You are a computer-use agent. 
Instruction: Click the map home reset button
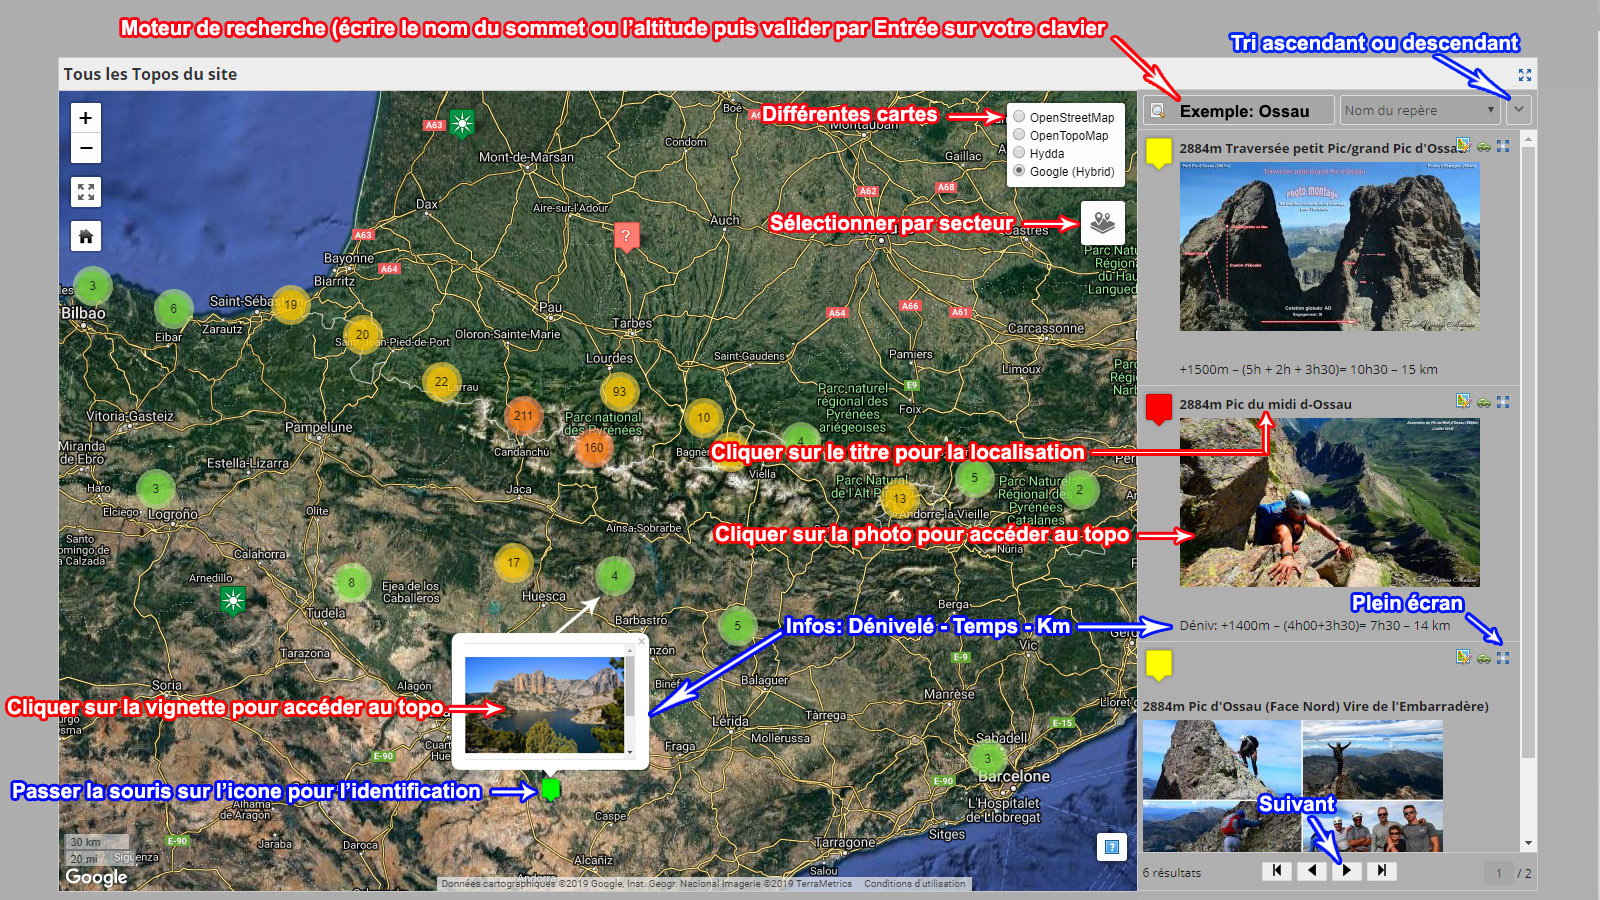click(86, 236)
